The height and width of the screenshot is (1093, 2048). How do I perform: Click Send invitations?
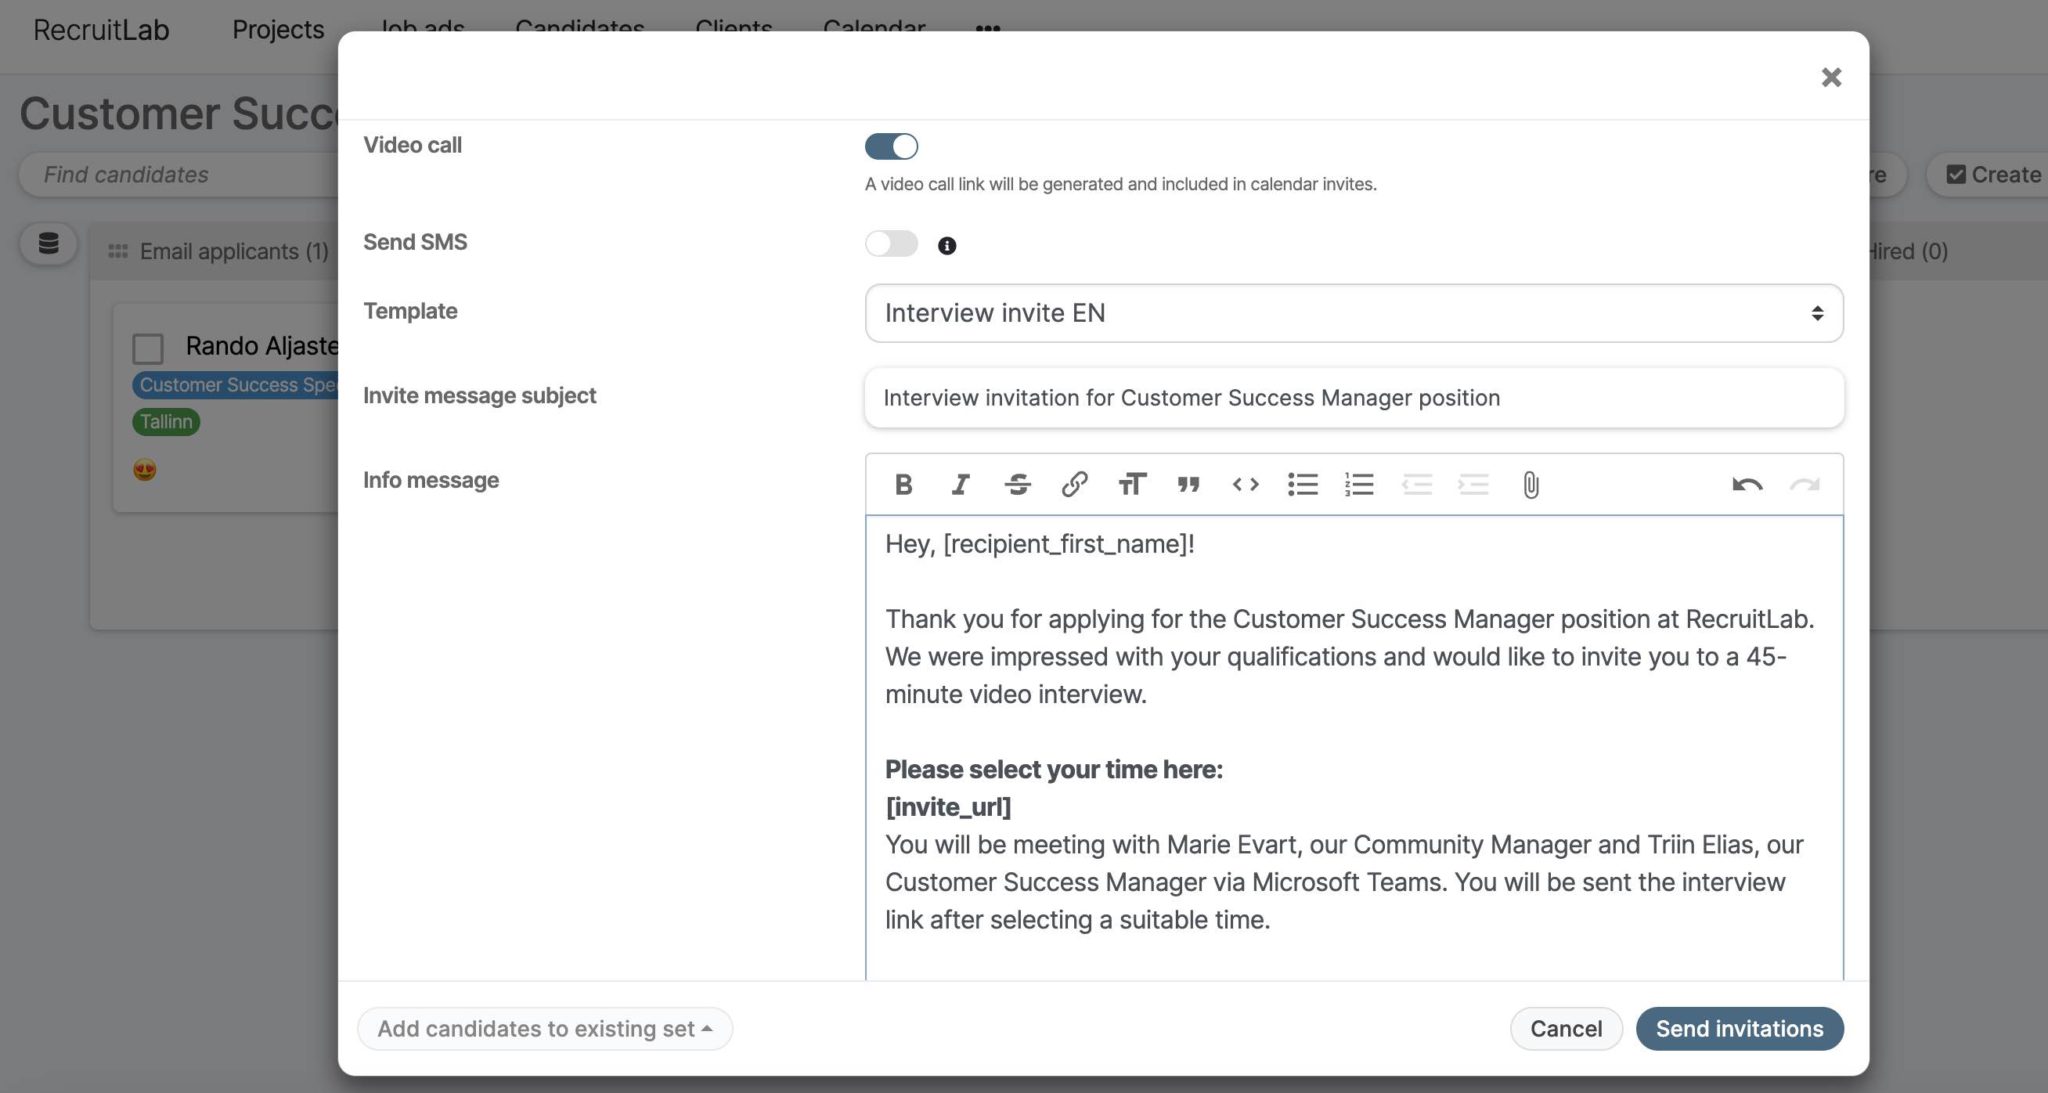(x=1739, y=1028)
